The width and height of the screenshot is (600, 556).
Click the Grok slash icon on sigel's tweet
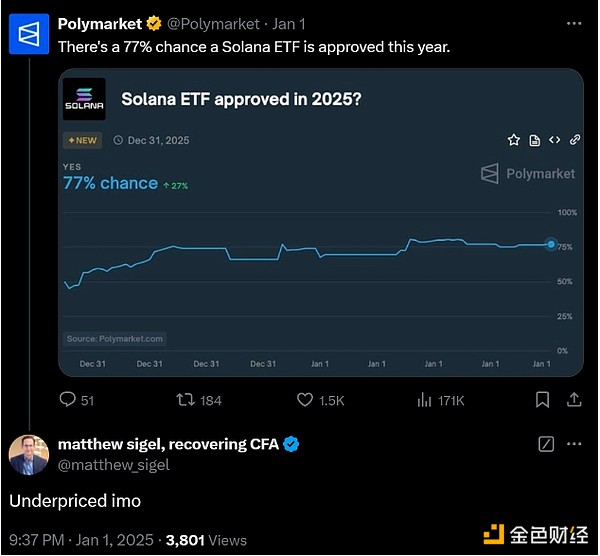[546, 444]
